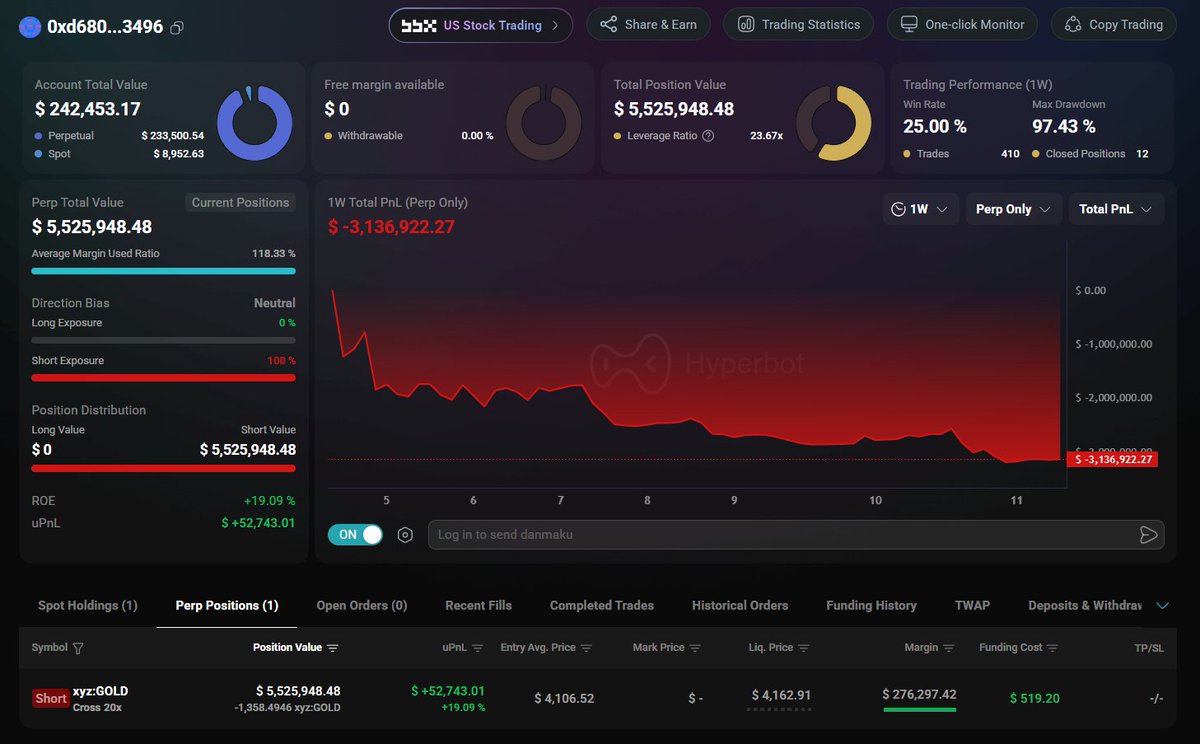Click the uPnL $ +52,743.01 in sidebar

click(258, 523)
